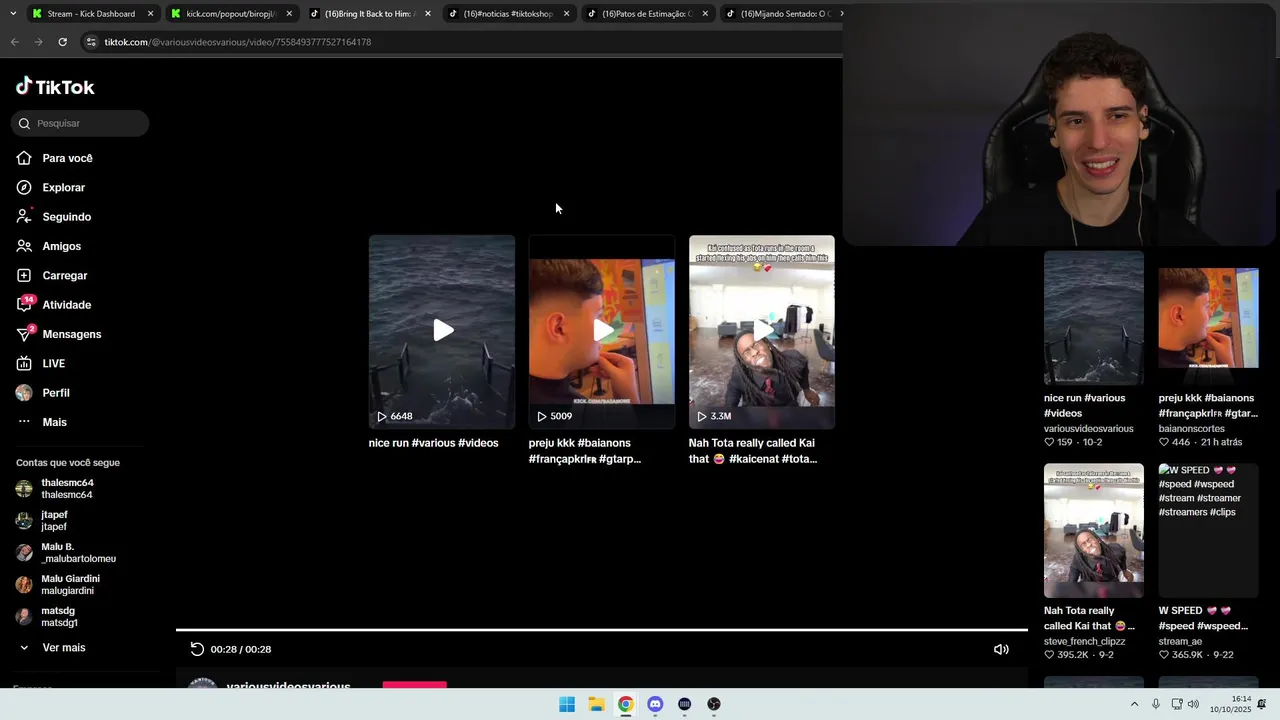Open Carregar upload page
The width and height of the screenshot is (1280, 720).
pyautogui.click(x=64, y=275)
